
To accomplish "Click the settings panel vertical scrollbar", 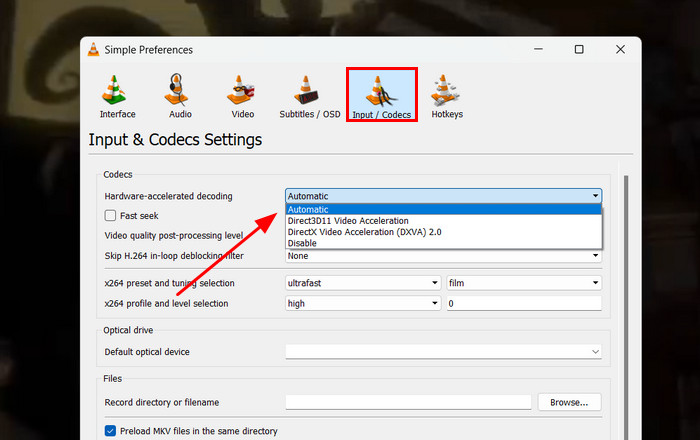I will (626, 307).
